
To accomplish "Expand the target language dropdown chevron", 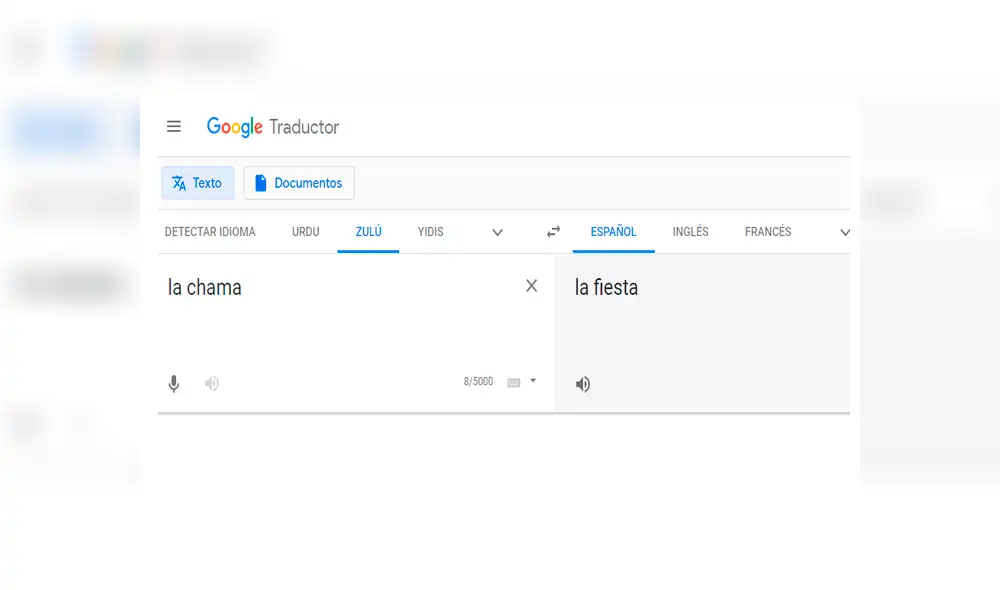I will click(845, 231).
